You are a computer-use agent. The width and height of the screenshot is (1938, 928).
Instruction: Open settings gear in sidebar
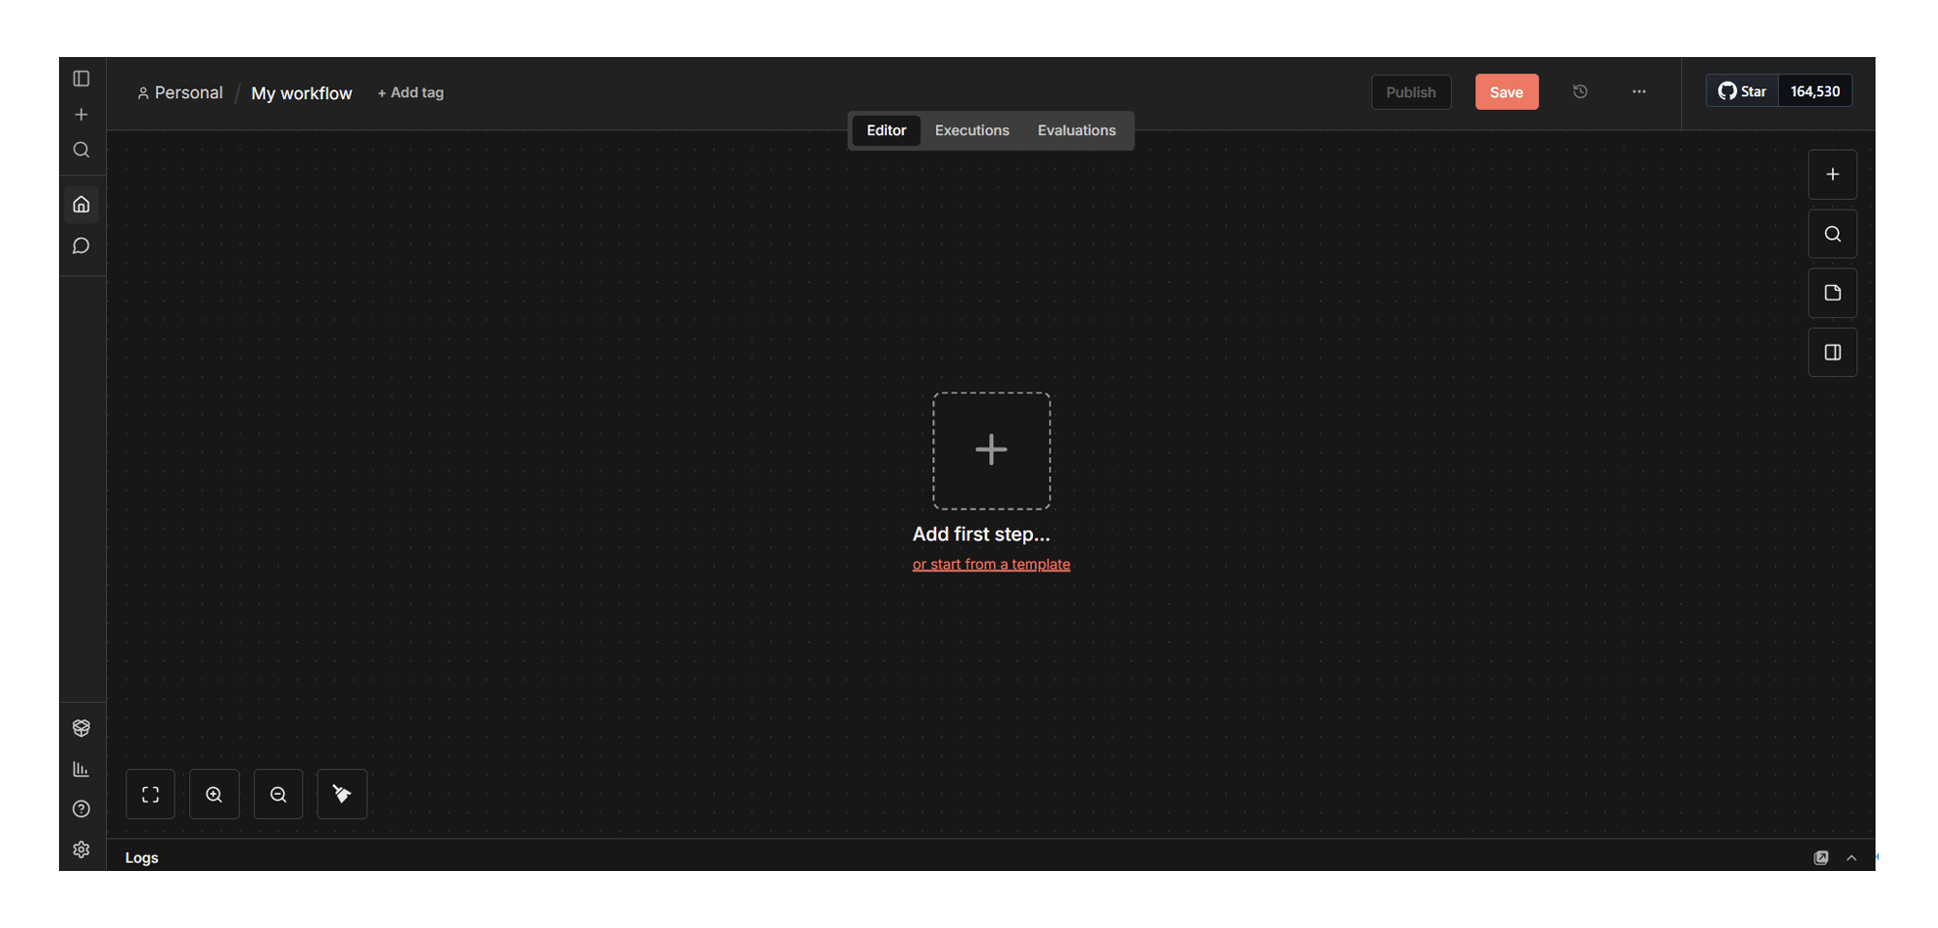pos(81,850)
